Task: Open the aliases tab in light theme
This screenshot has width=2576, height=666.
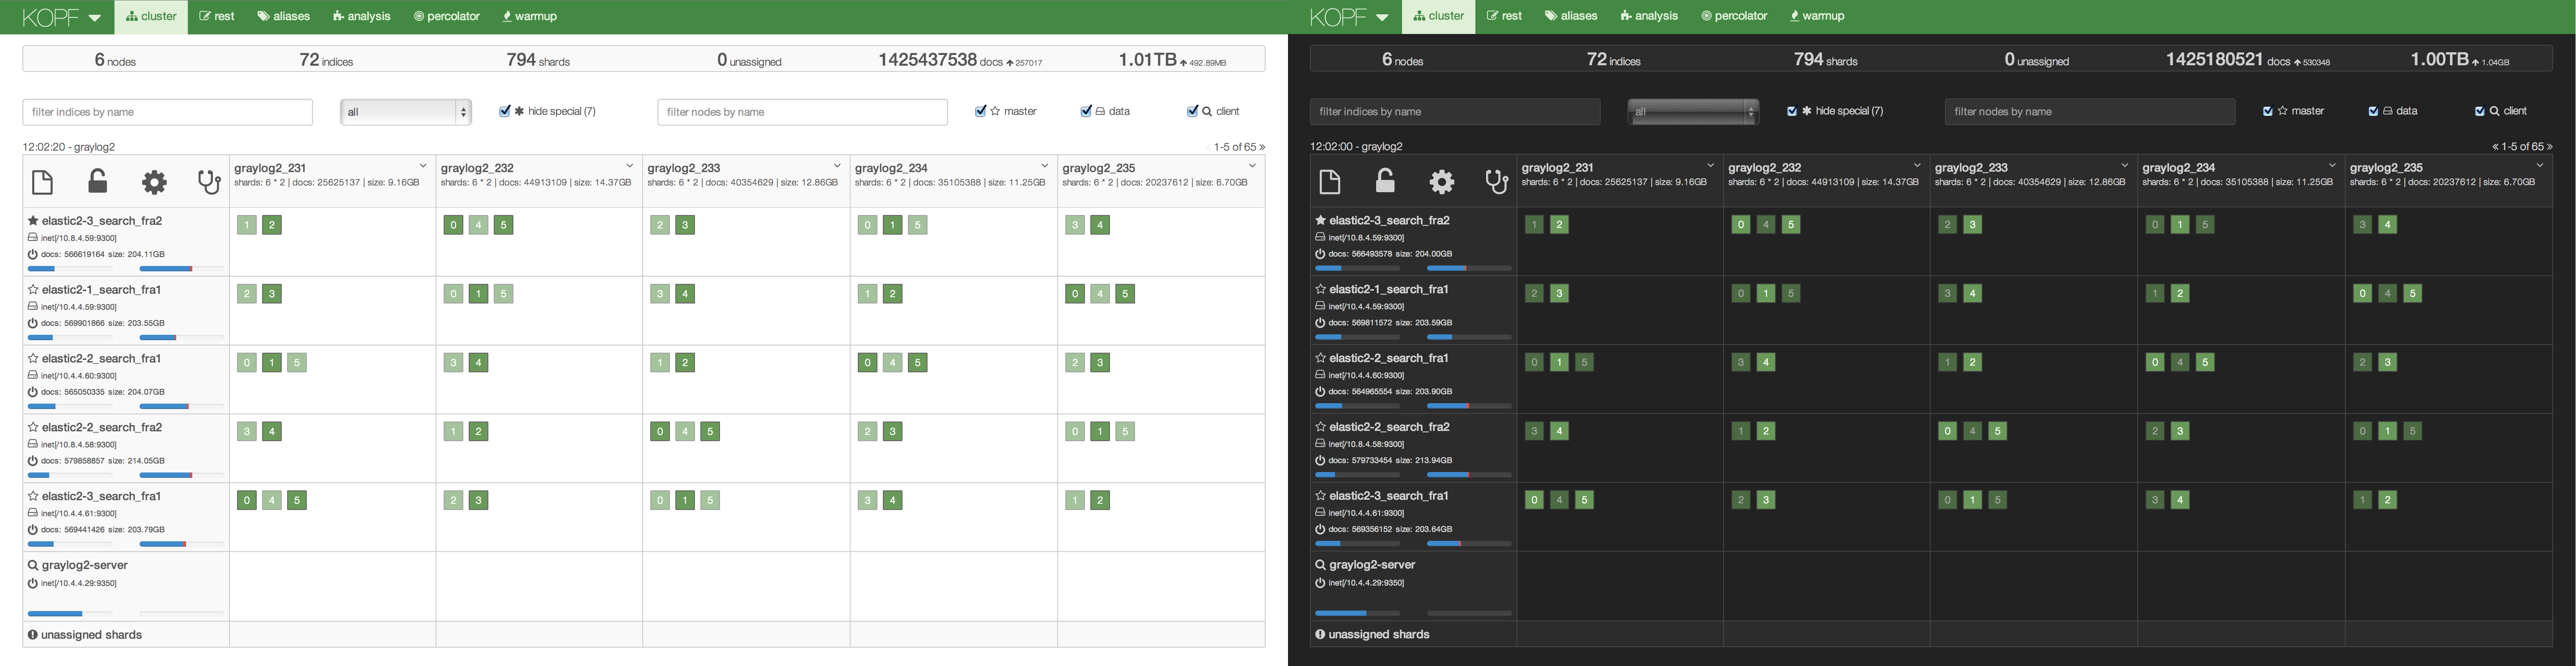Action: pyautogui.click(x=283, y=16)
